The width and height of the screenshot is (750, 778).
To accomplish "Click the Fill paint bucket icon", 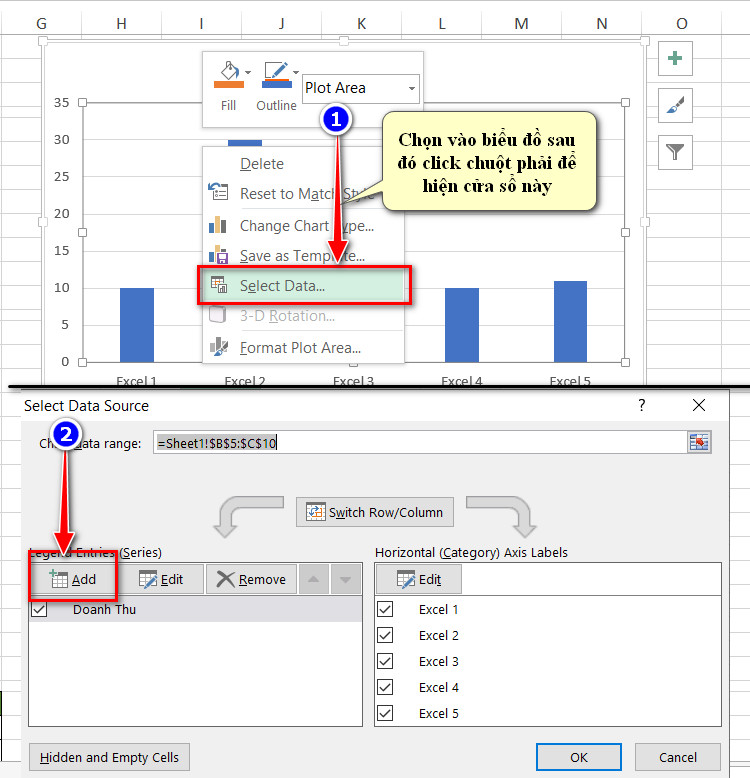I will tap(229, 75).
